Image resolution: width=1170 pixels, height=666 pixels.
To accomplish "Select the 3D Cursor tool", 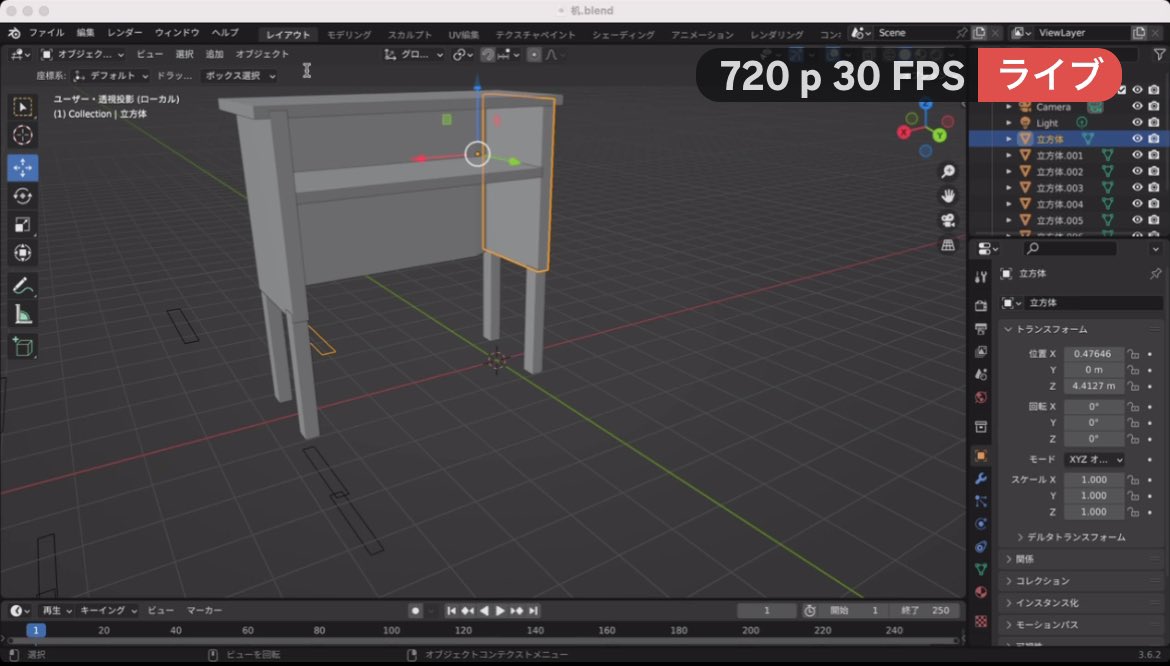I will [x=22, y=135].
